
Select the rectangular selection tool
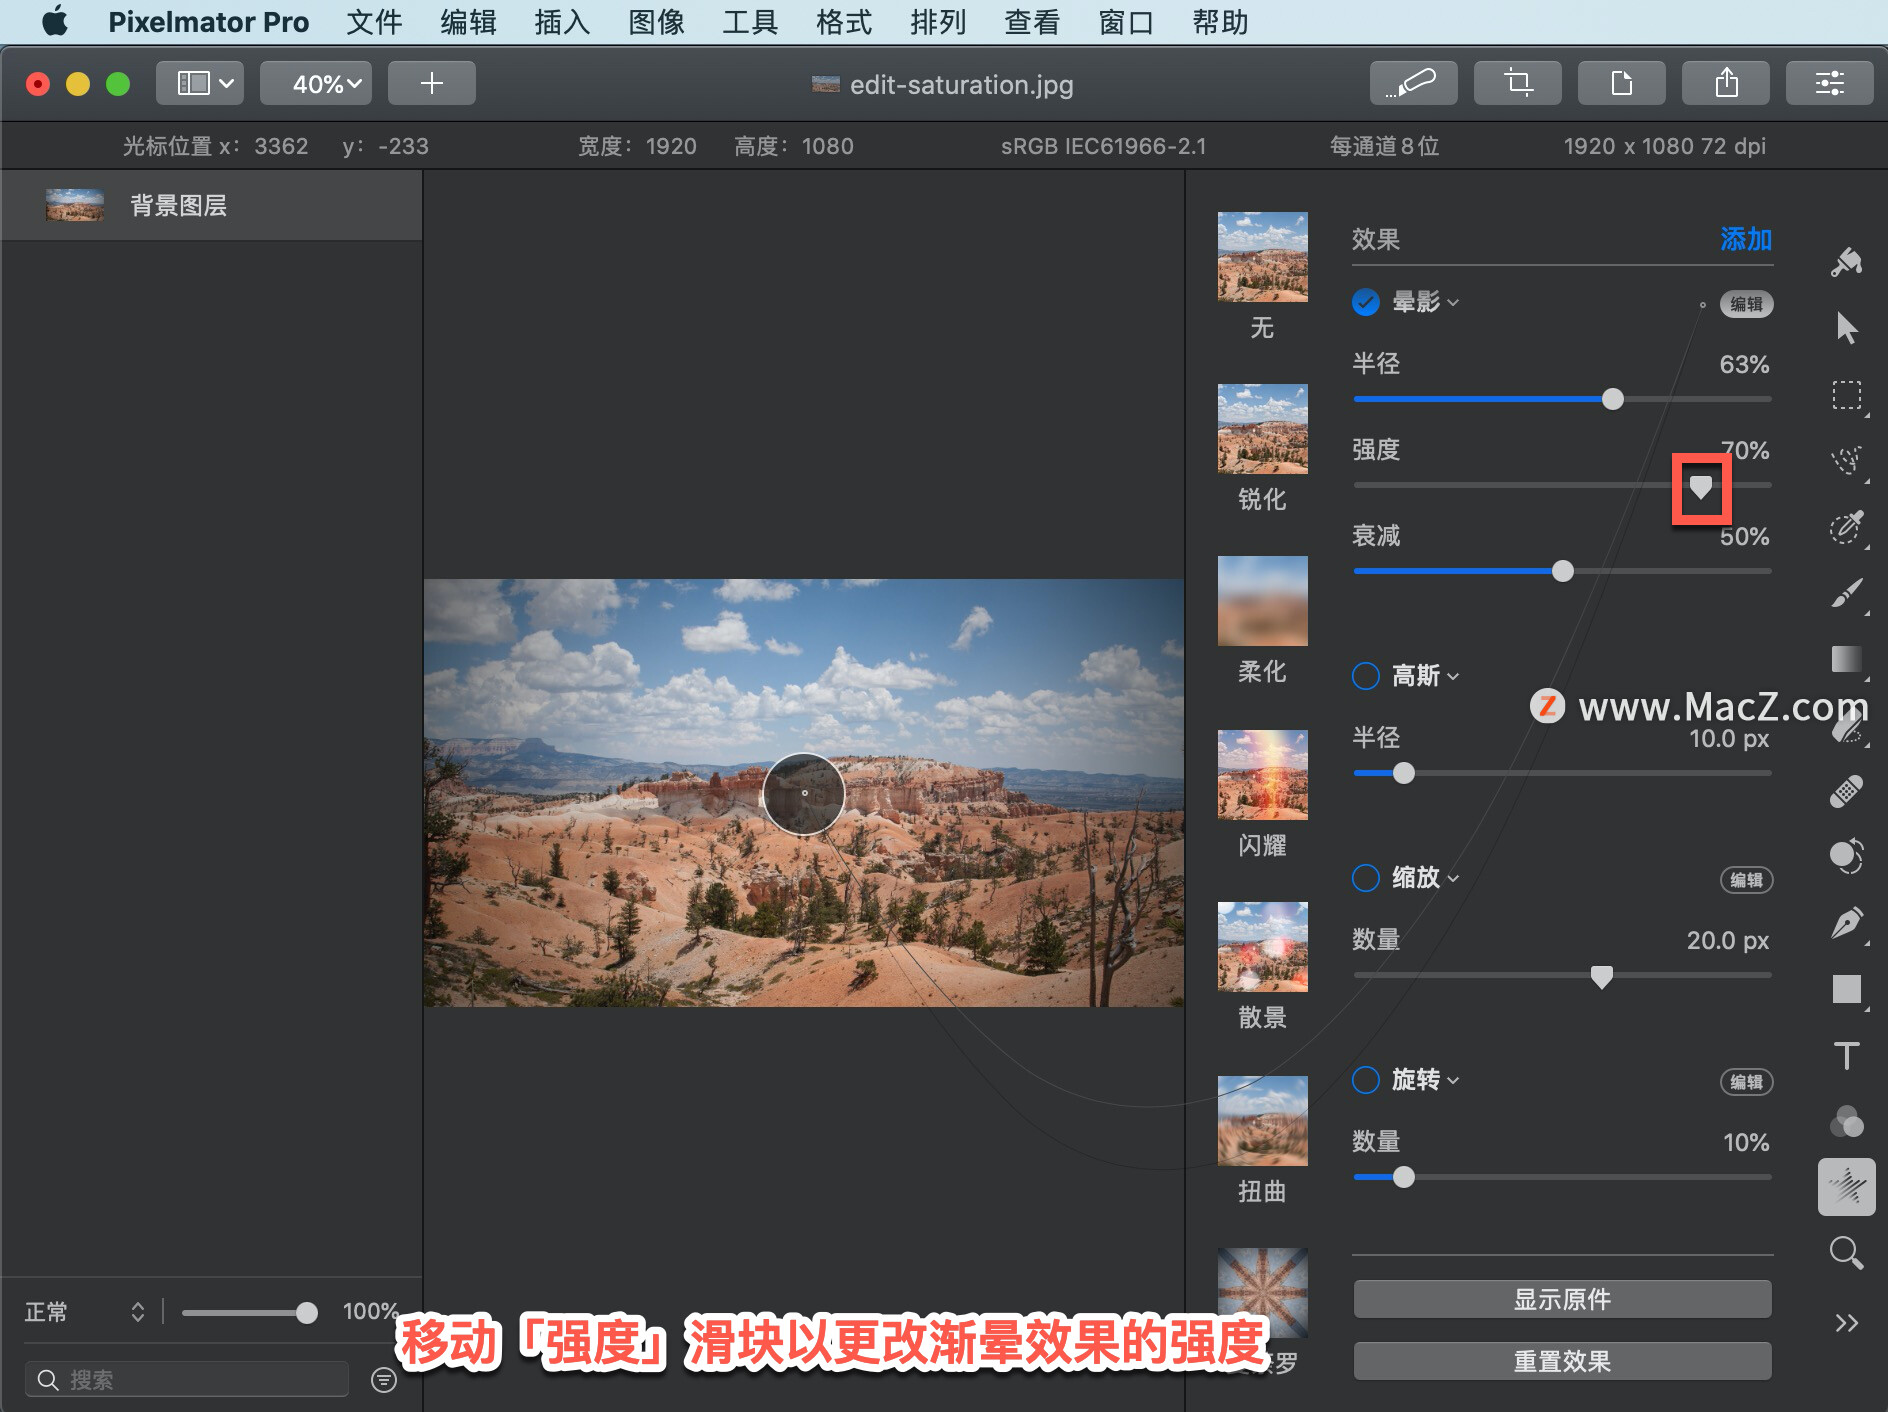tap(1846, 396)
